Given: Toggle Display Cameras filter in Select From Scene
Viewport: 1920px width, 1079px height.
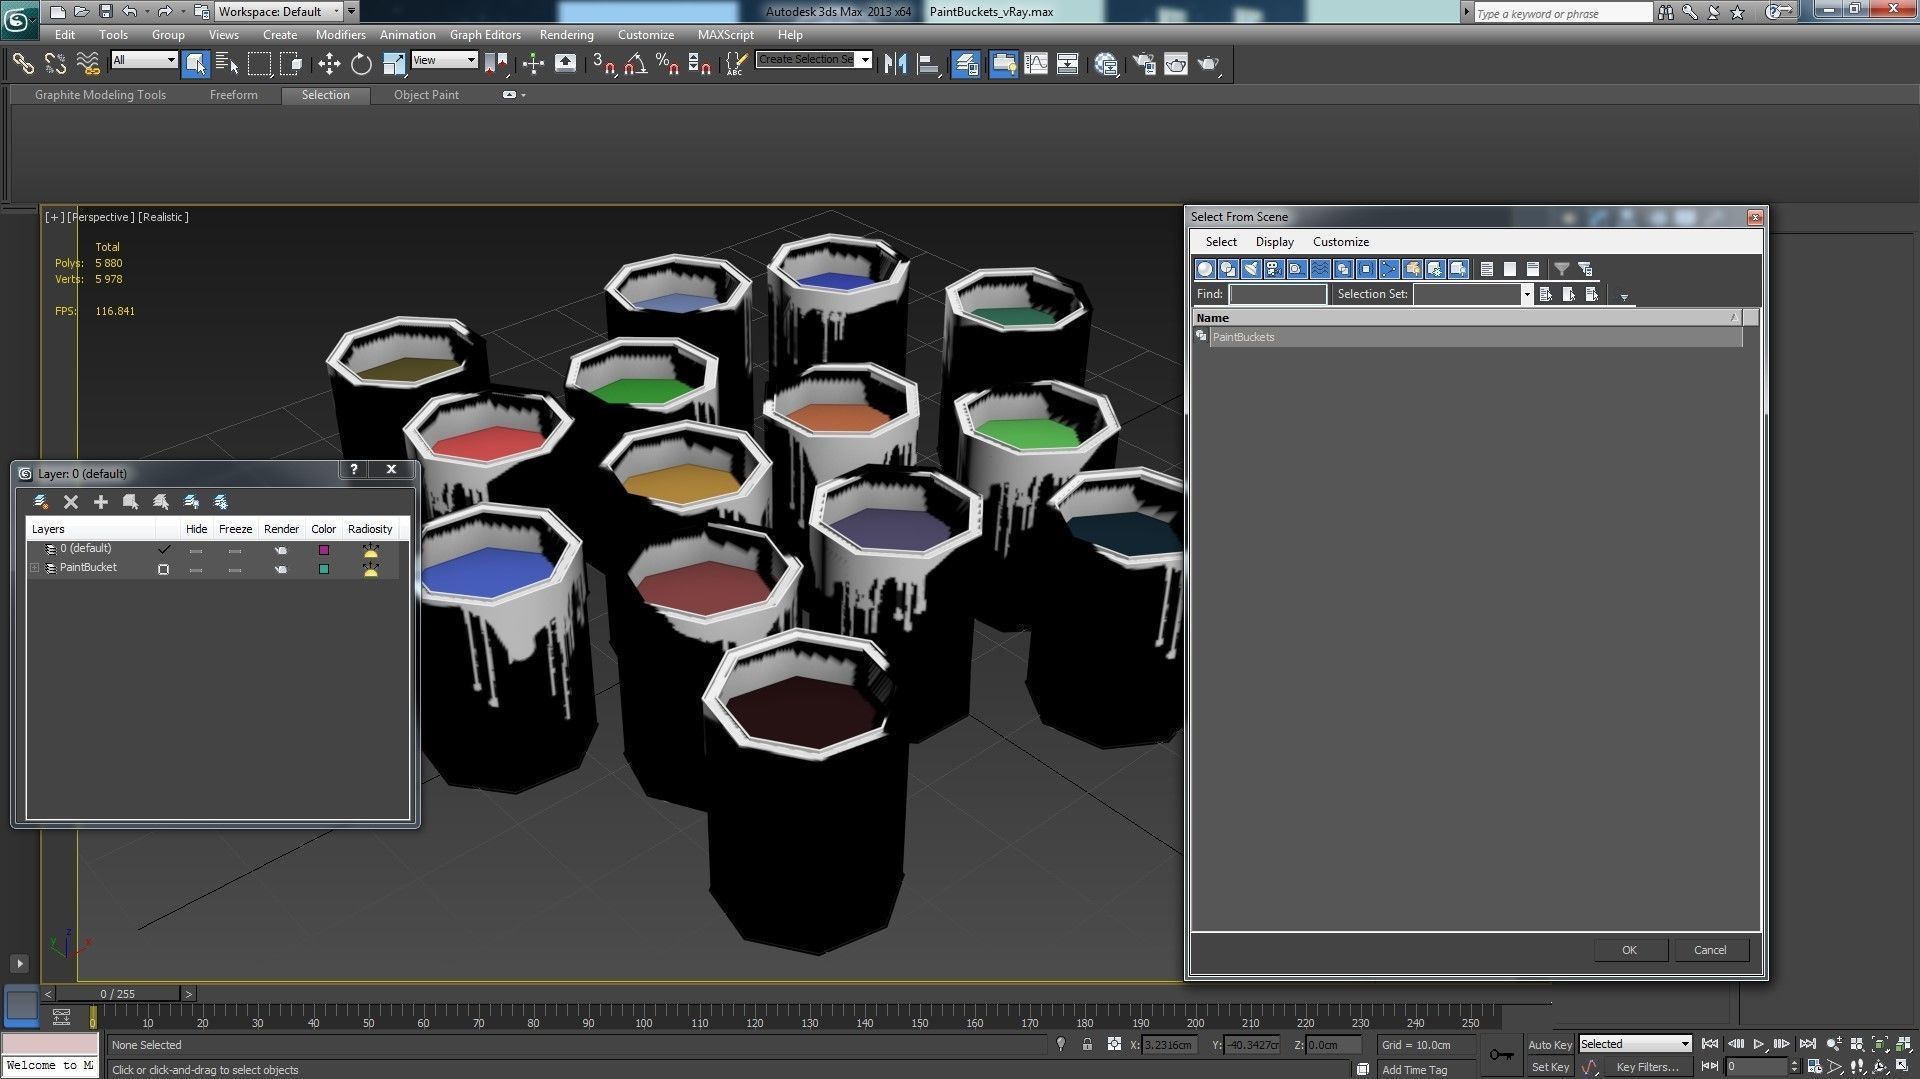Looking at the screenshot, I should [x=1274, y=269].
